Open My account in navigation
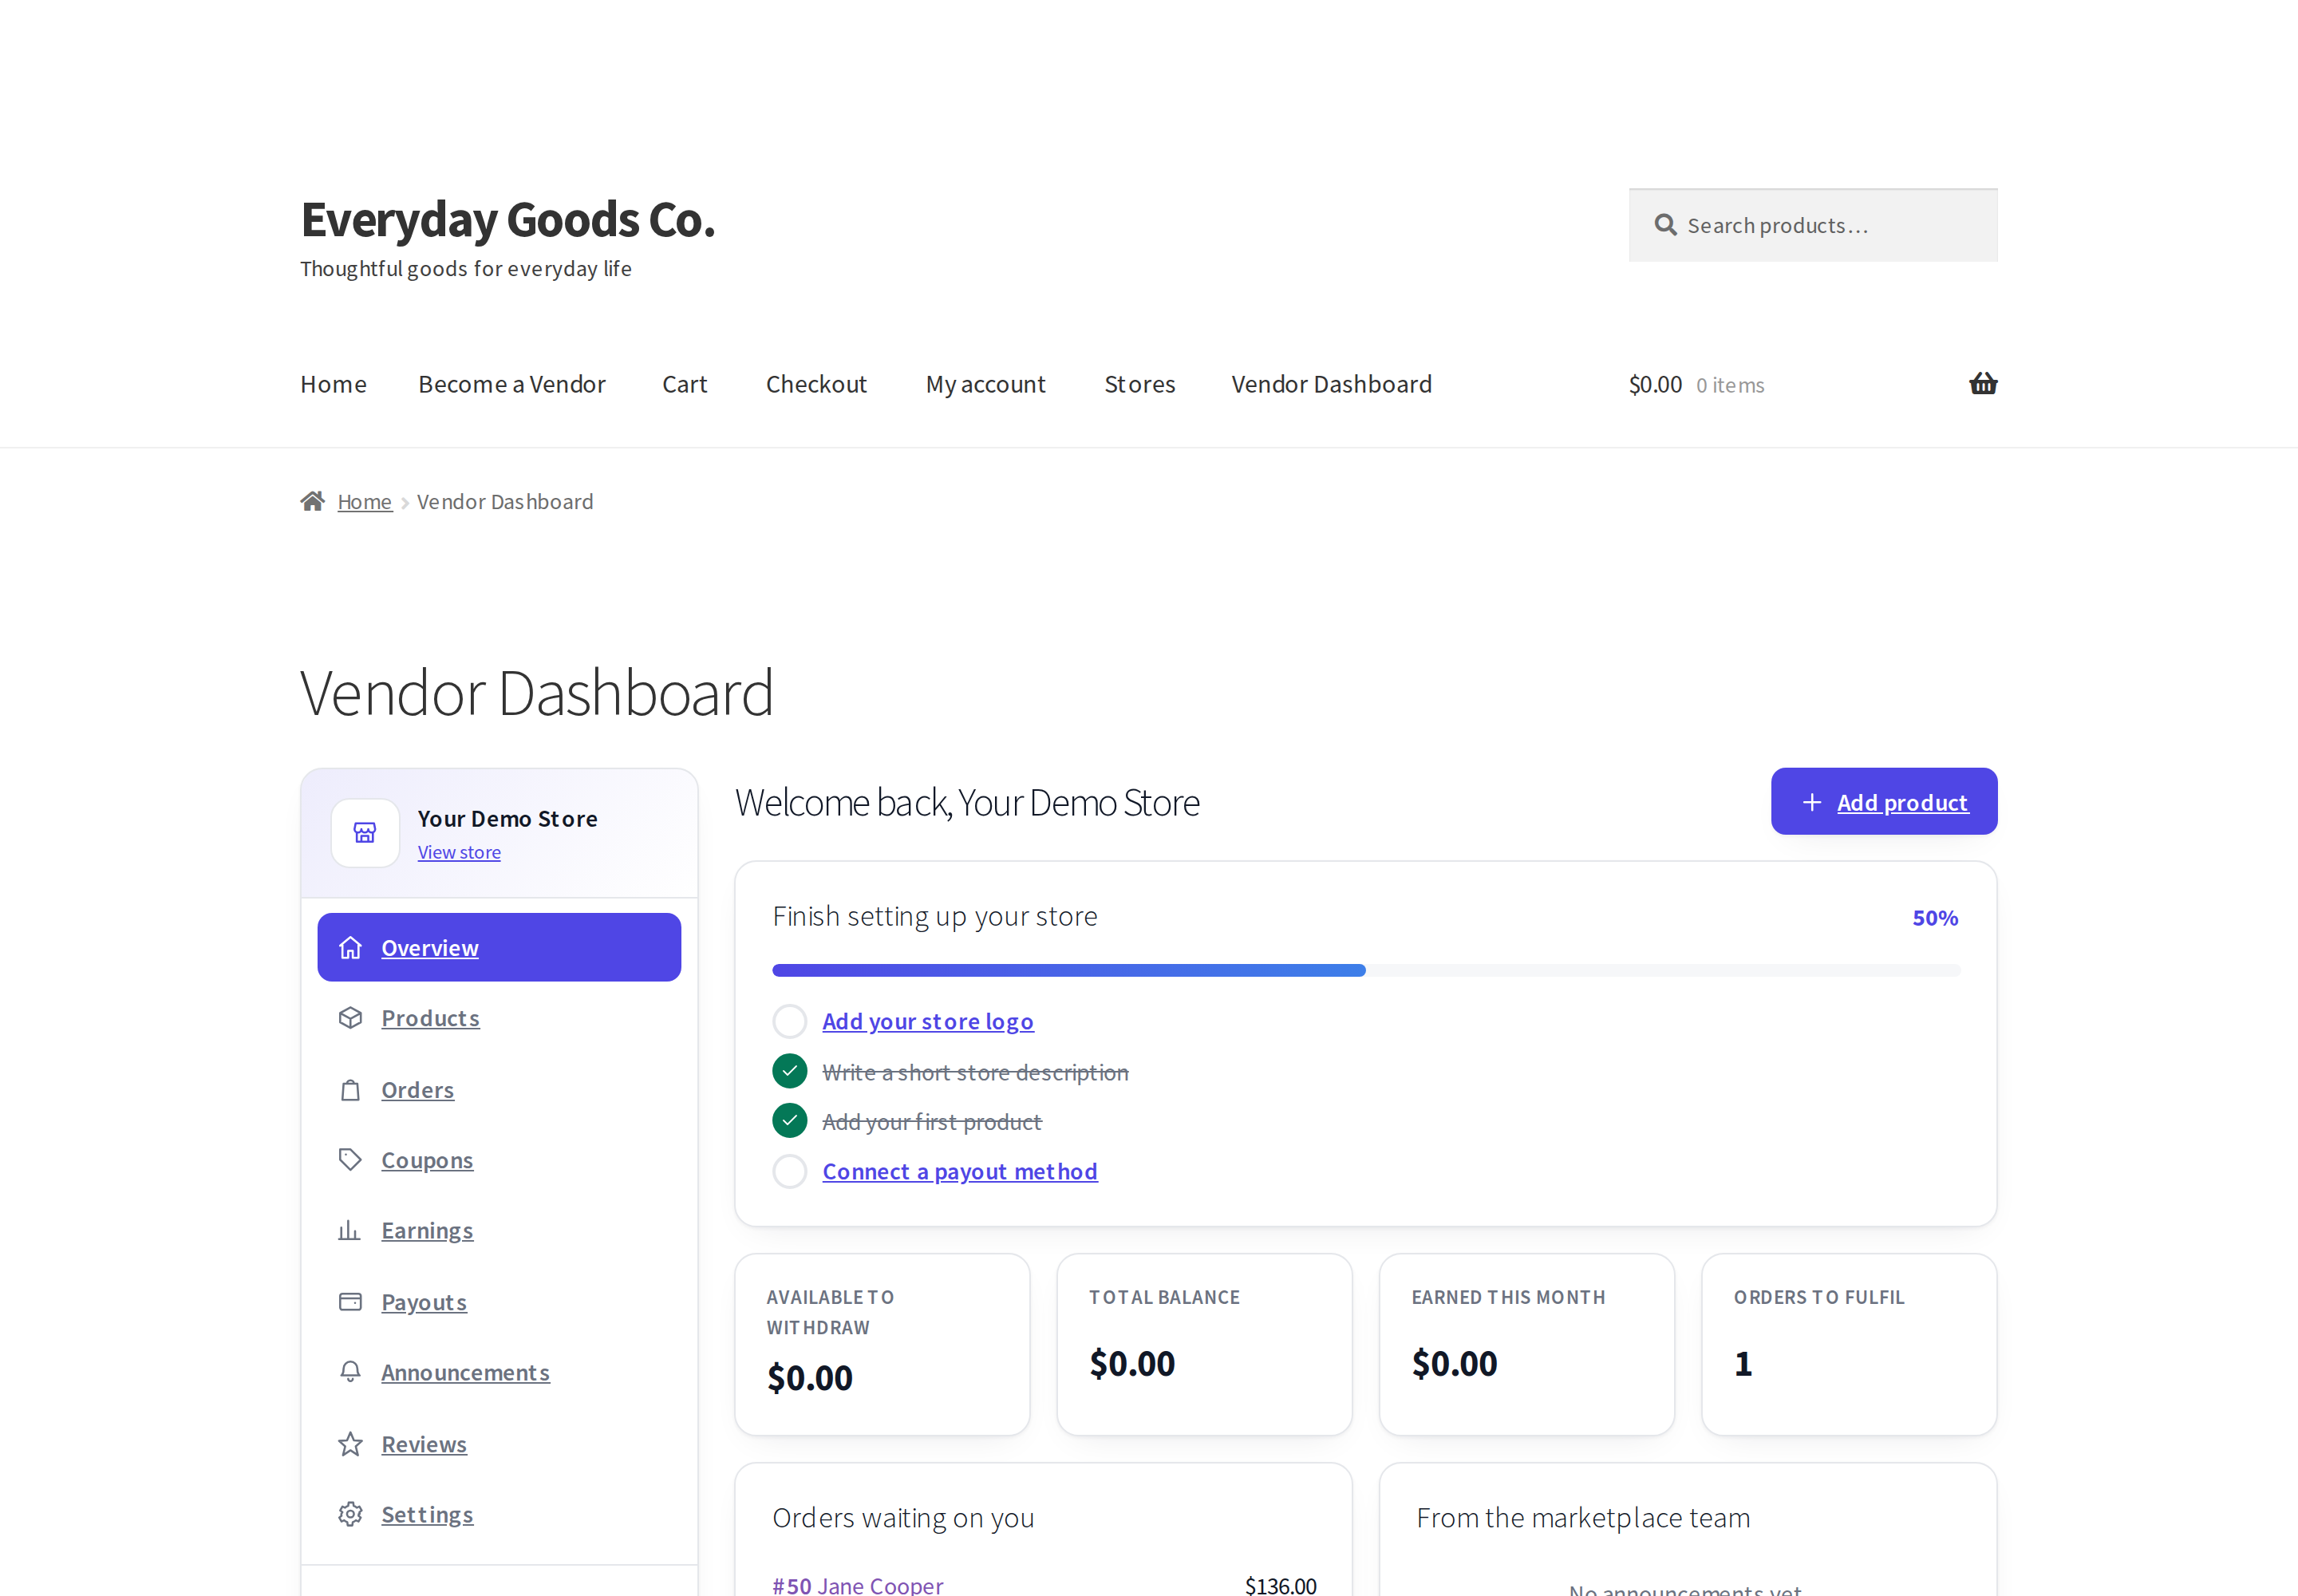Image resolution: width=2298 pixels, height=1596 pixels. [x=986, y=384]
